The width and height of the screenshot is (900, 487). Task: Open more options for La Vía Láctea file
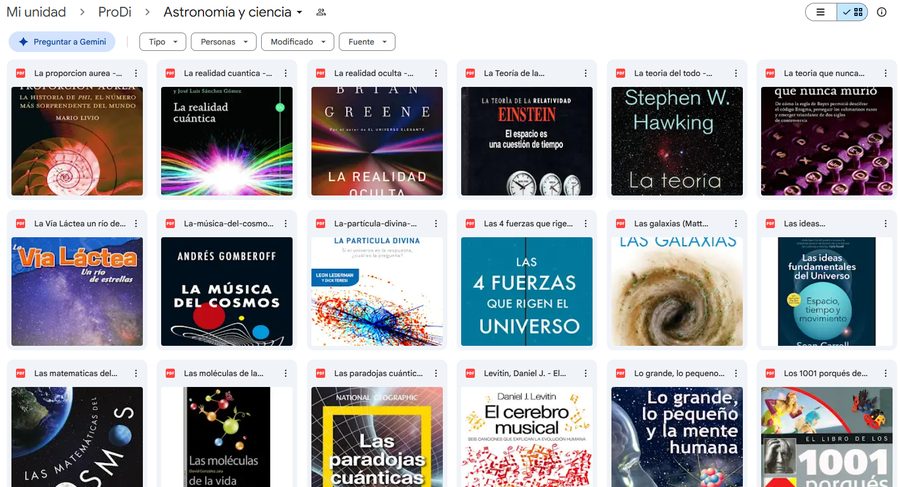(136, 223)
